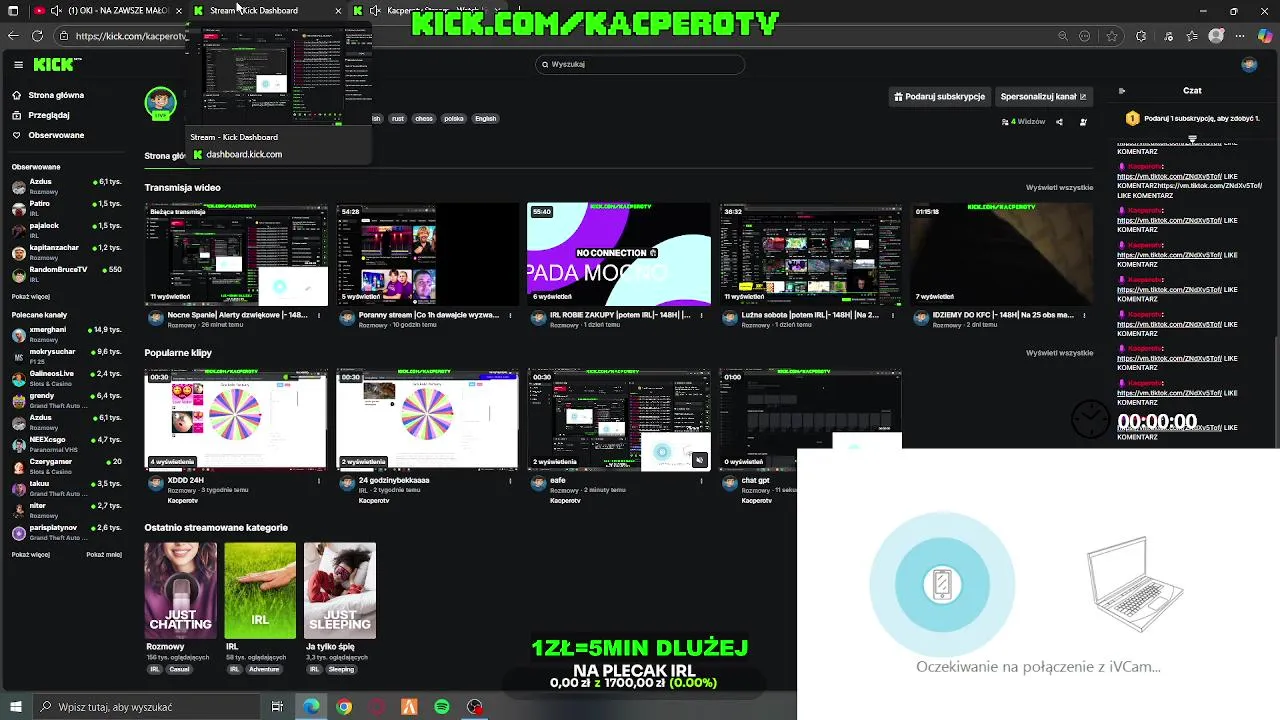Click the Spersonalizuj kanał button
Image resolution: width=1280 pixels, height=720 pixels.
tap(1043, 97)
